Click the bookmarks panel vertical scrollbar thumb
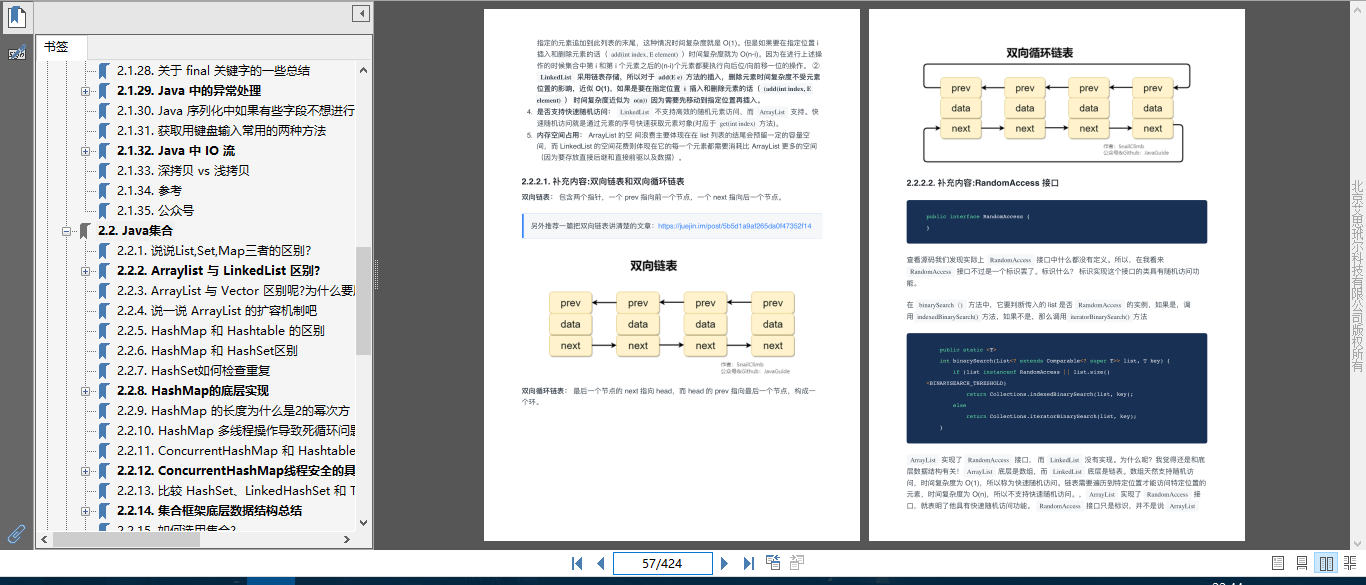The image size is (1366, 585). pyautogui.click(x=363, y=300)
